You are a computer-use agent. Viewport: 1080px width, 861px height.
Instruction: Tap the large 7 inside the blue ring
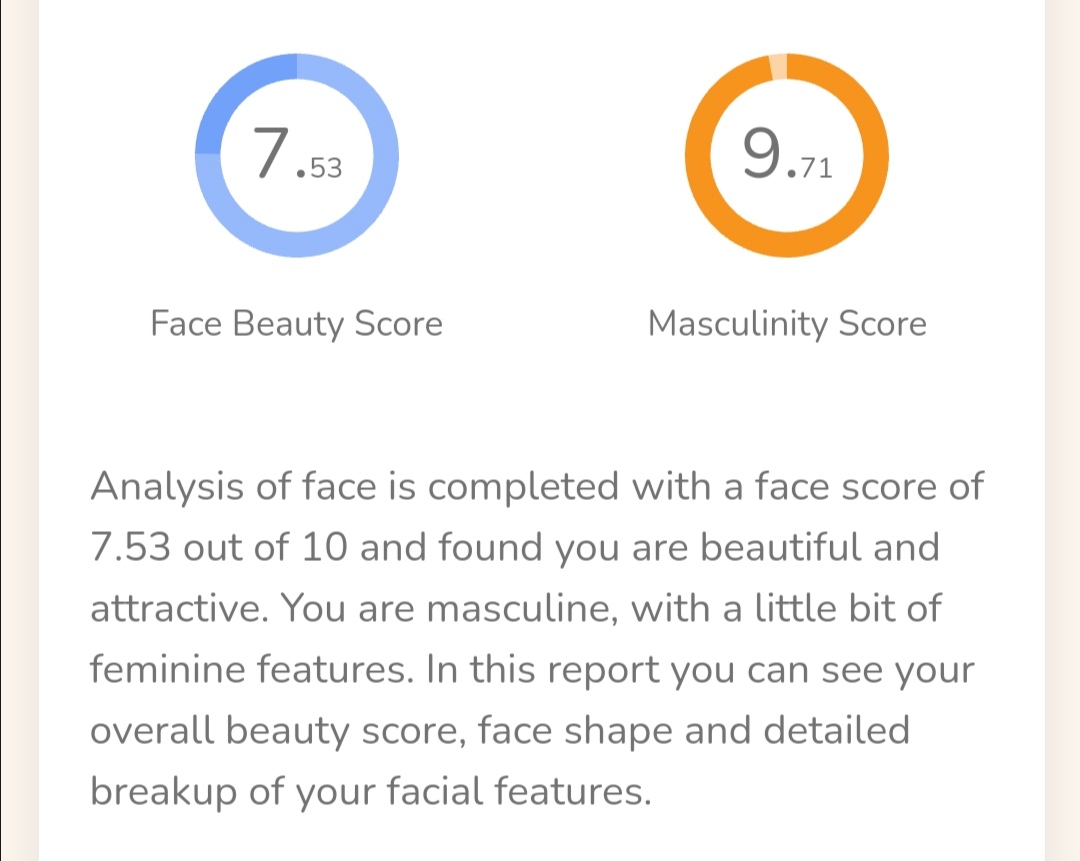pyautogui.click(x=271, y=152)
